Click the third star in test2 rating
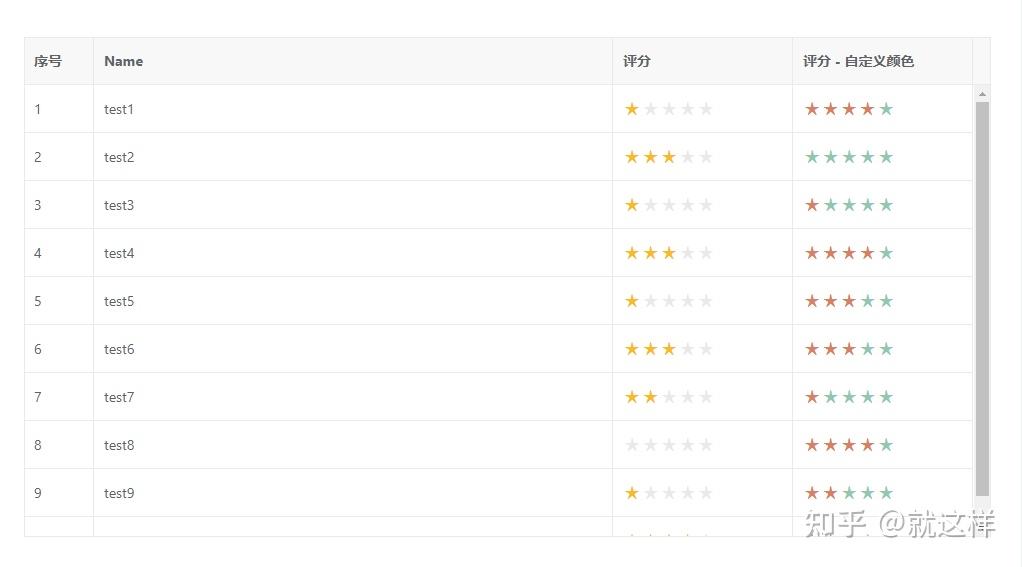Screen dimensions: 1022x567 669,157
